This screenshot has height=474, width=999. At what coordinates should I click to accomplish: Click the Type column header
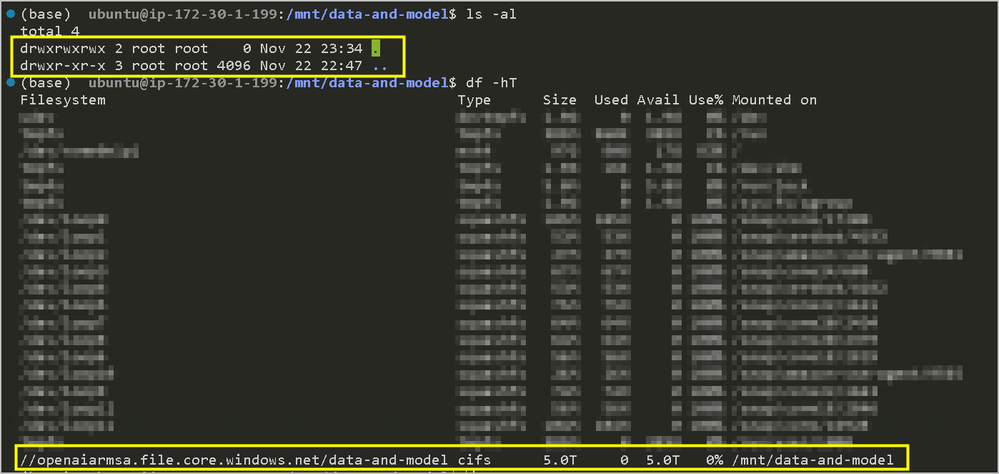point(475,100)
